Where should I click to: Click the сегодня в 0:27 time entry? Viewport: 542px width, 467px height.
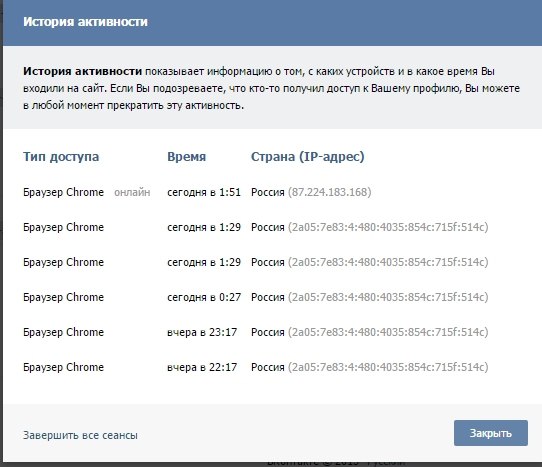click(204, 297)
